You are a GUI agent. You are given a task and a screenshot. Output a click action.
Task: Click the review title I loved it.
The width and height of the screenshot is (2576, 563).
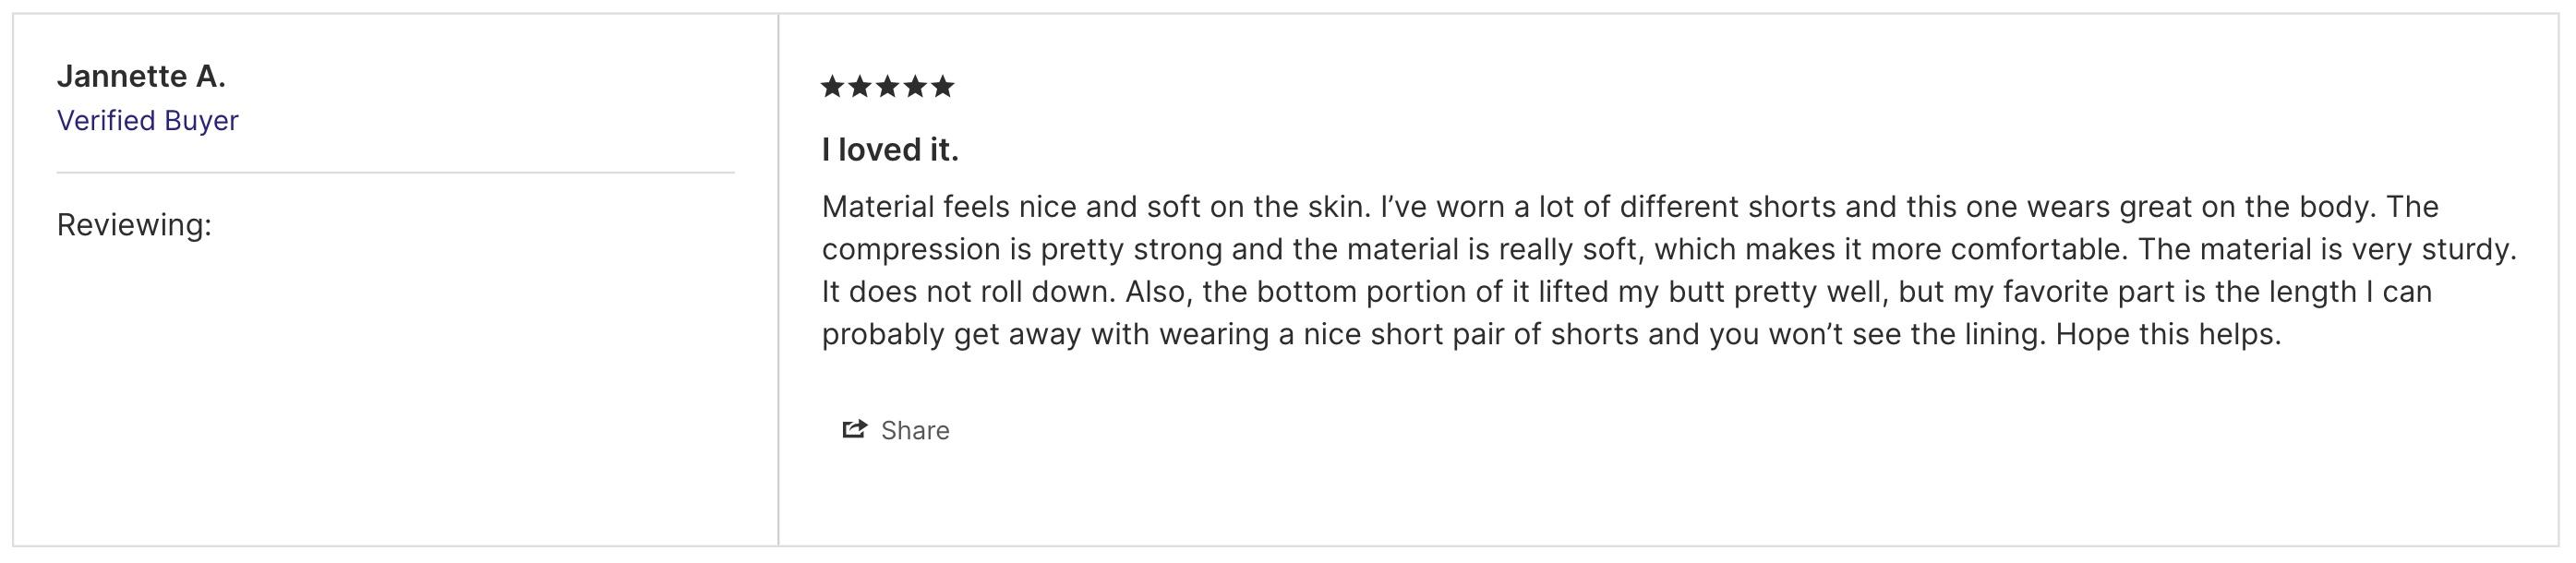890,150
